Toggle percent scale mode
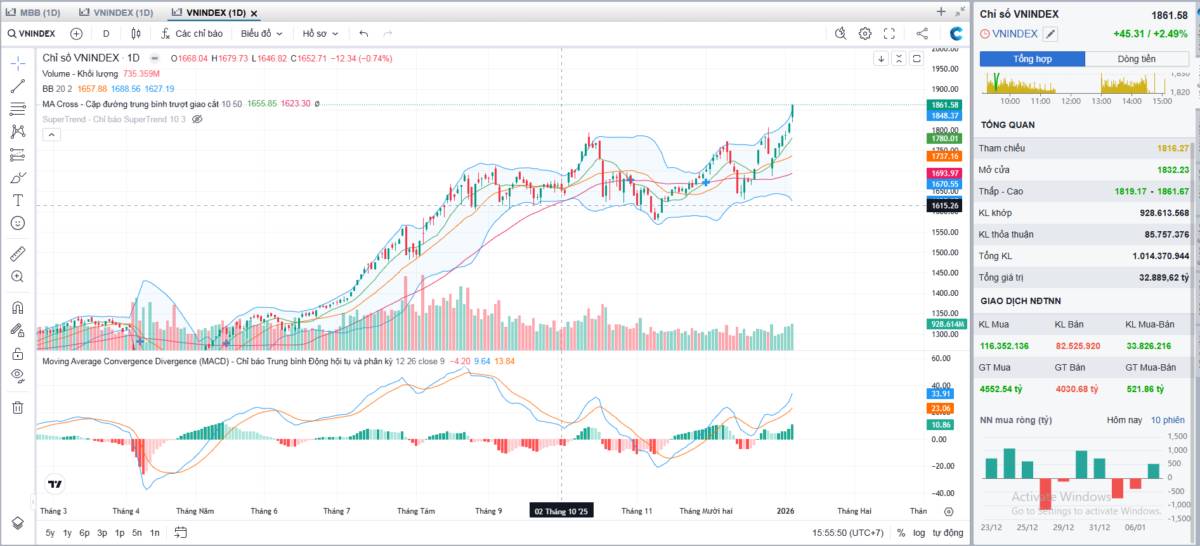 pyautogui.click(x=901, y=532)
